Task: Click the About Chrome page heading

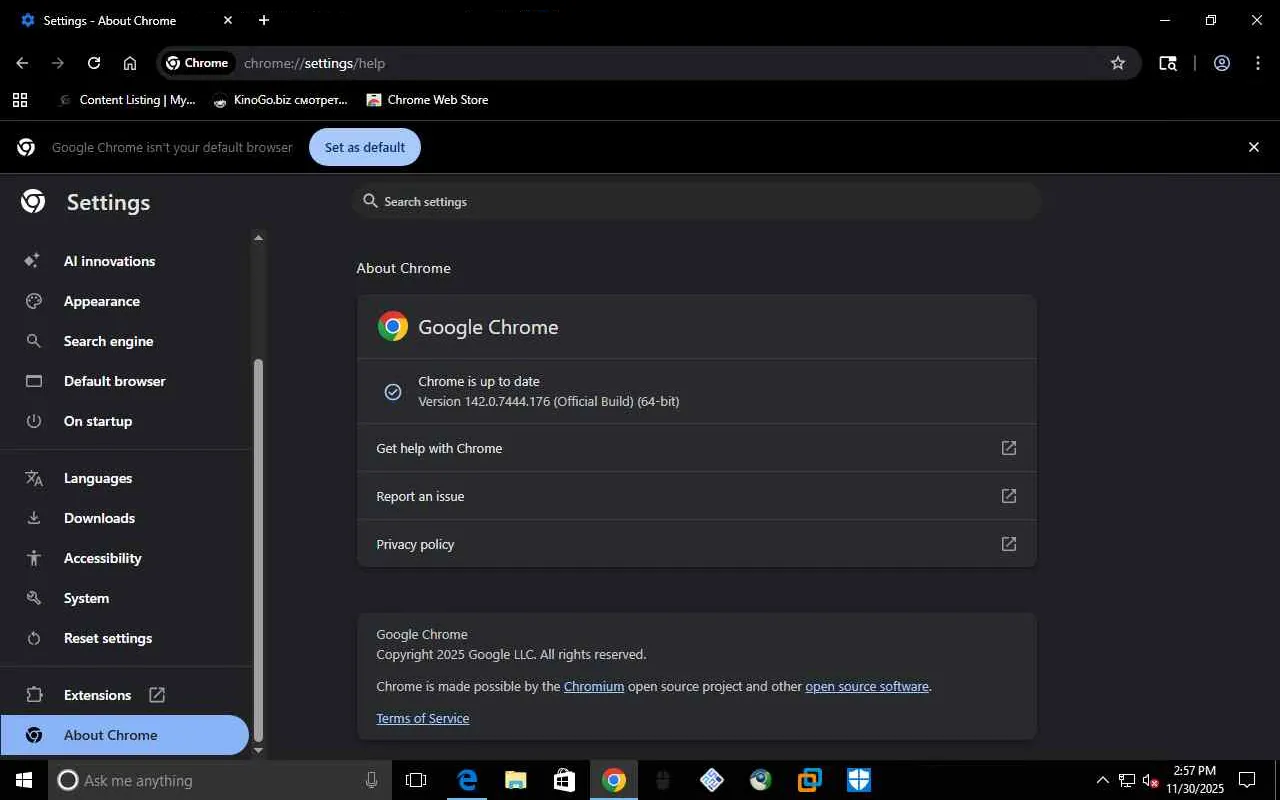Action: click(x=403, y=268)
